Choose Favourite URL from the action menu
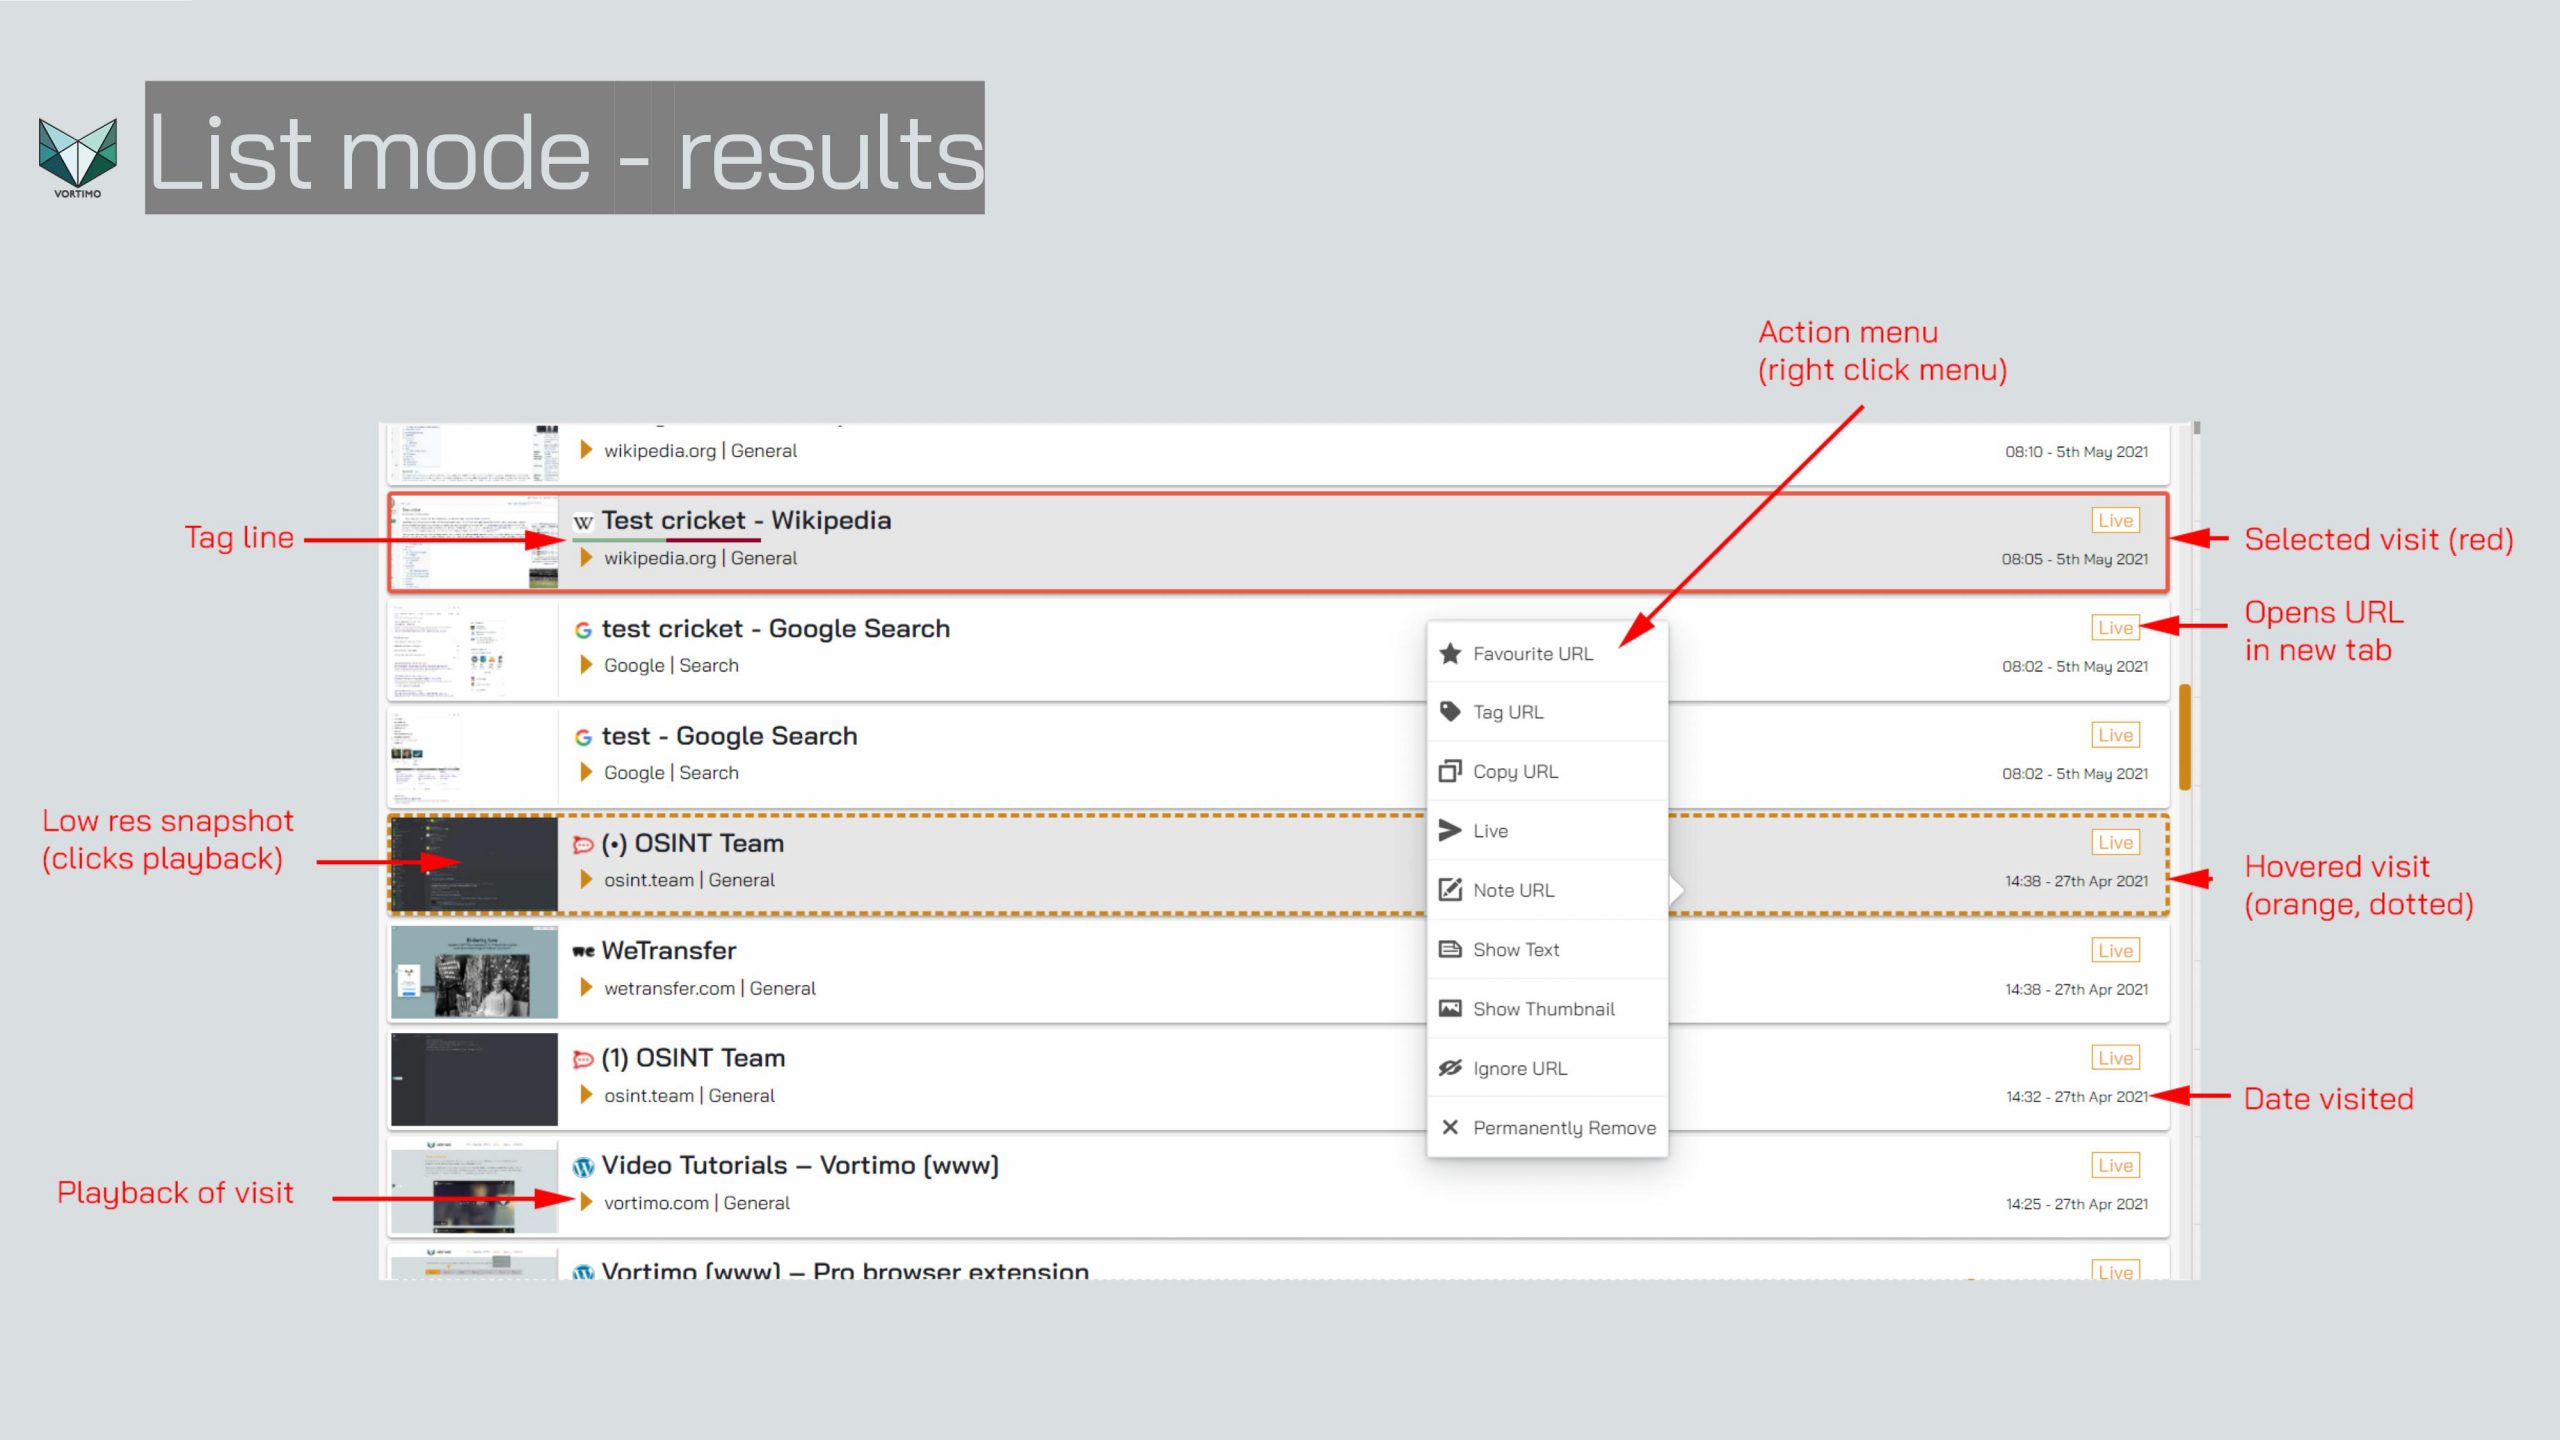The width and height of the screenshot is (2560, 1440). pyautogui.click(x=1547, y=653)
